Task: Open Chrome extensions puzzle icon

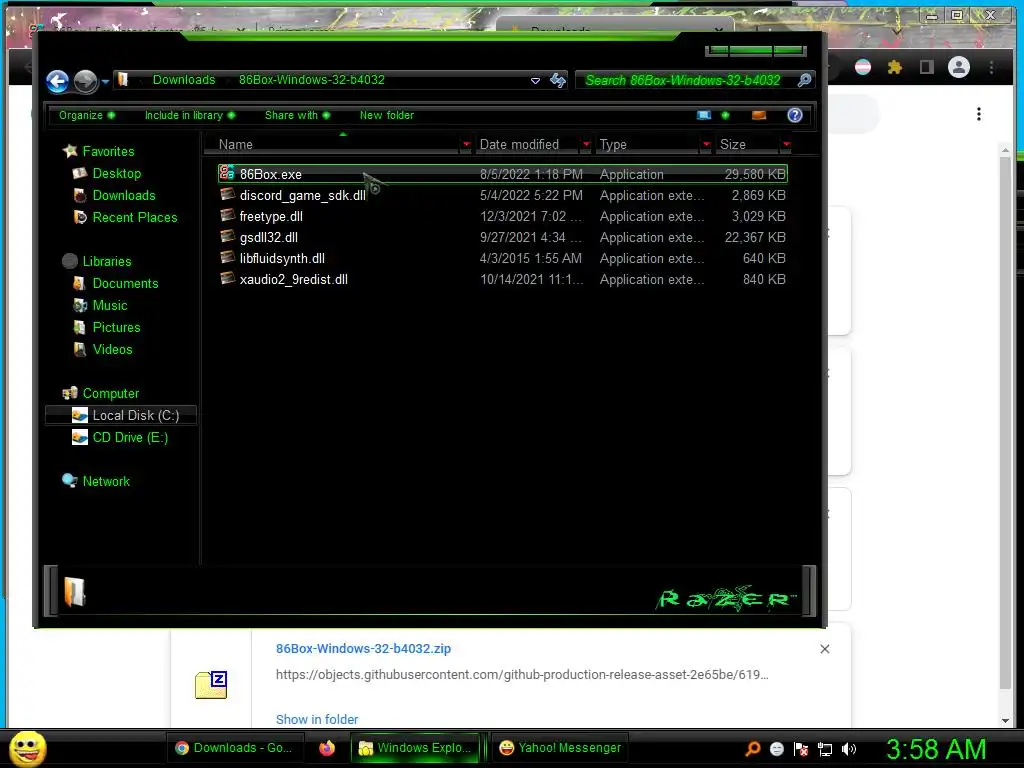Action: pos(894,67)
